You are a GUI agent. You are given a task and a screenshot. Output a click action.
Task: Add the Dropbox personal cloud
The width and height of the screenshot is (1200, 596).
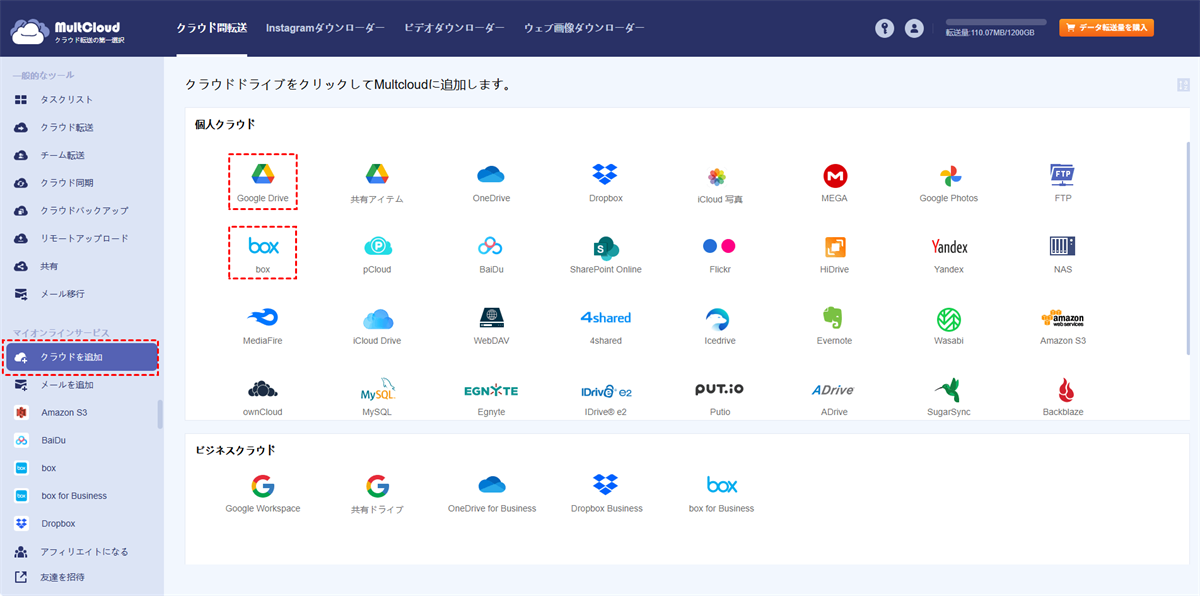point(606,183)
